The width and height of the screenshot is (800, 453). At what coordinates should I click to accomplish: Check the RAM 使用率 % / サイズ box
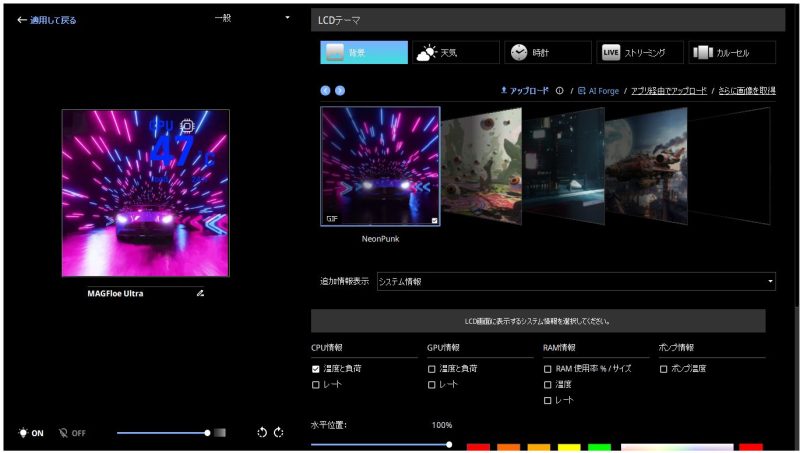click(547, 369)
